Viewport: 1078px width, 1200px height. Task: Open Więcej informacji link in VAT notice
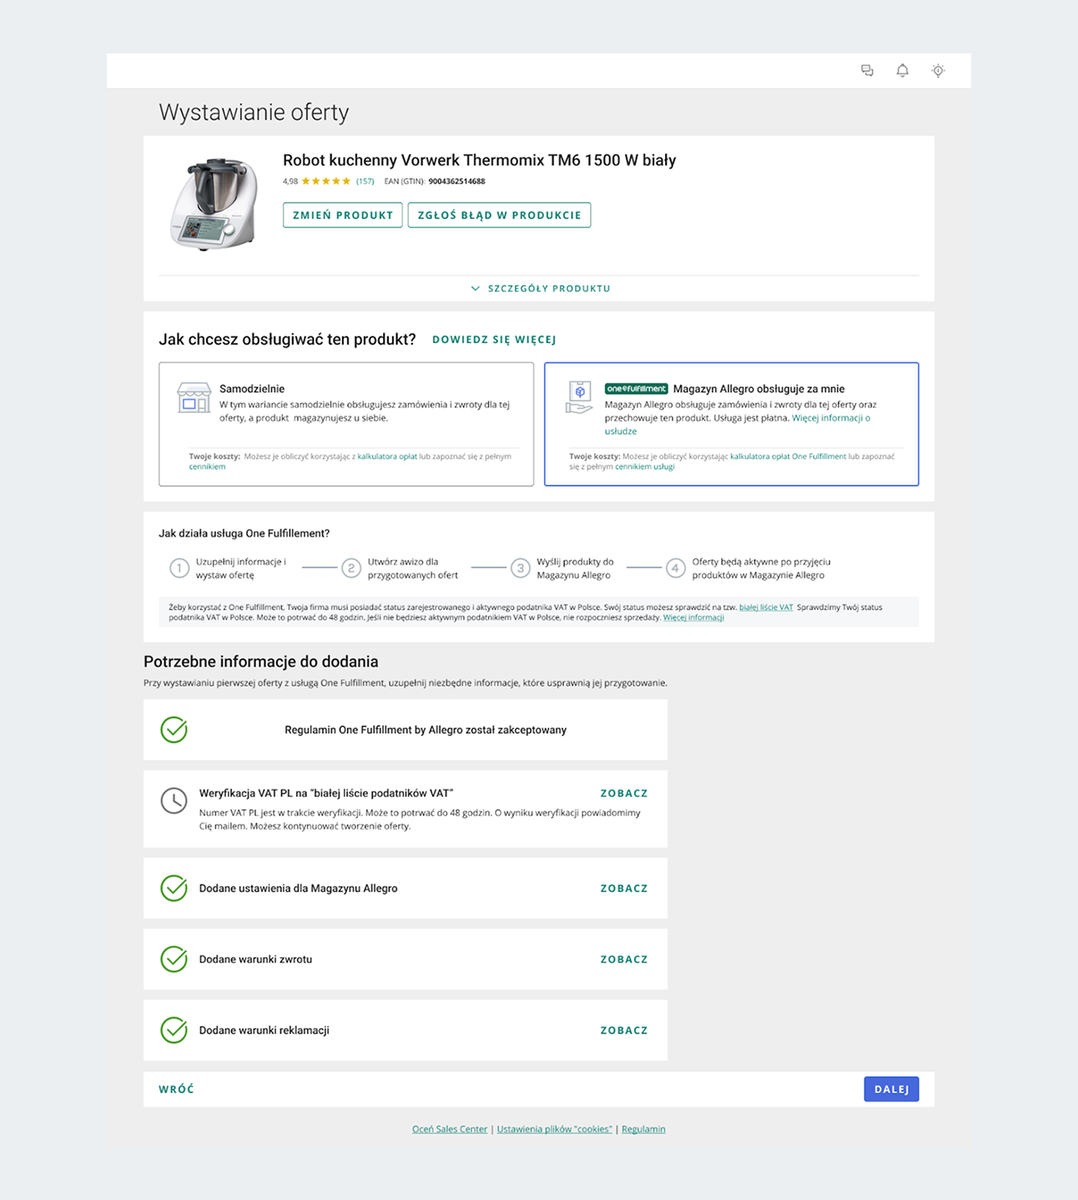click(x=693, y=618)
